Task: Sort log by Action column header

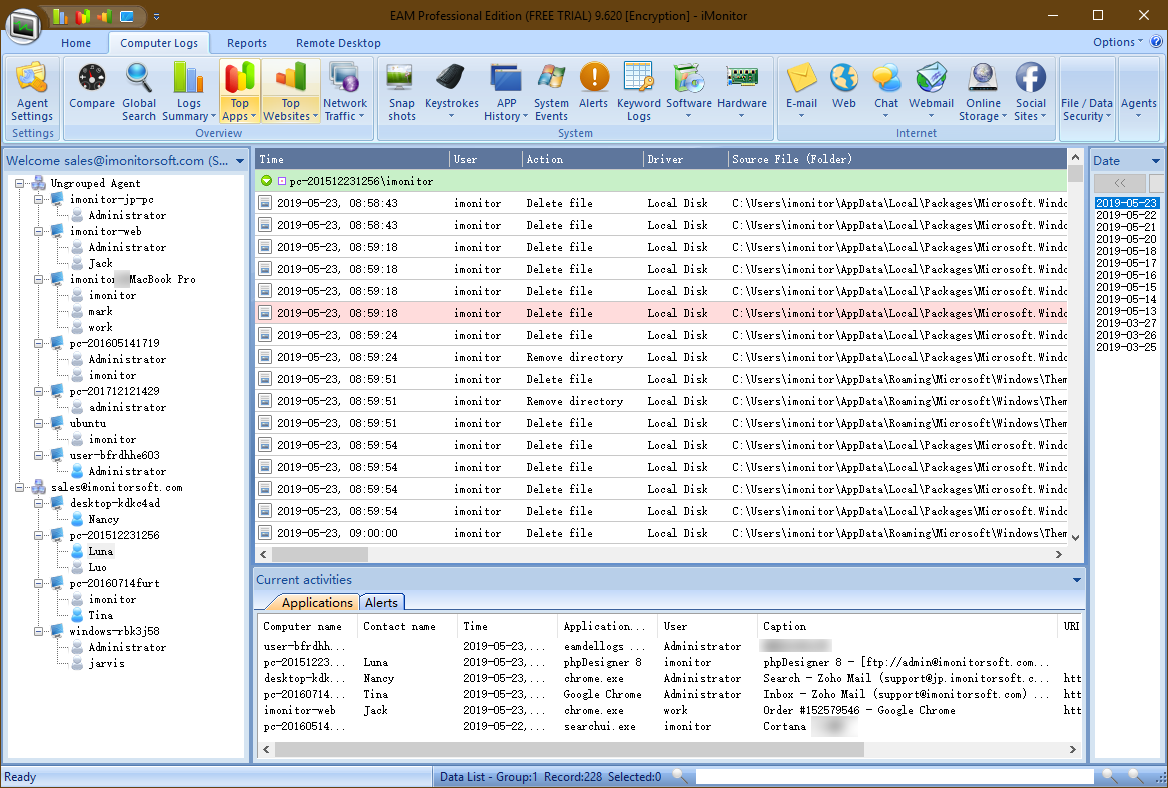Action: pyautogui.click(x=583, y=159)
